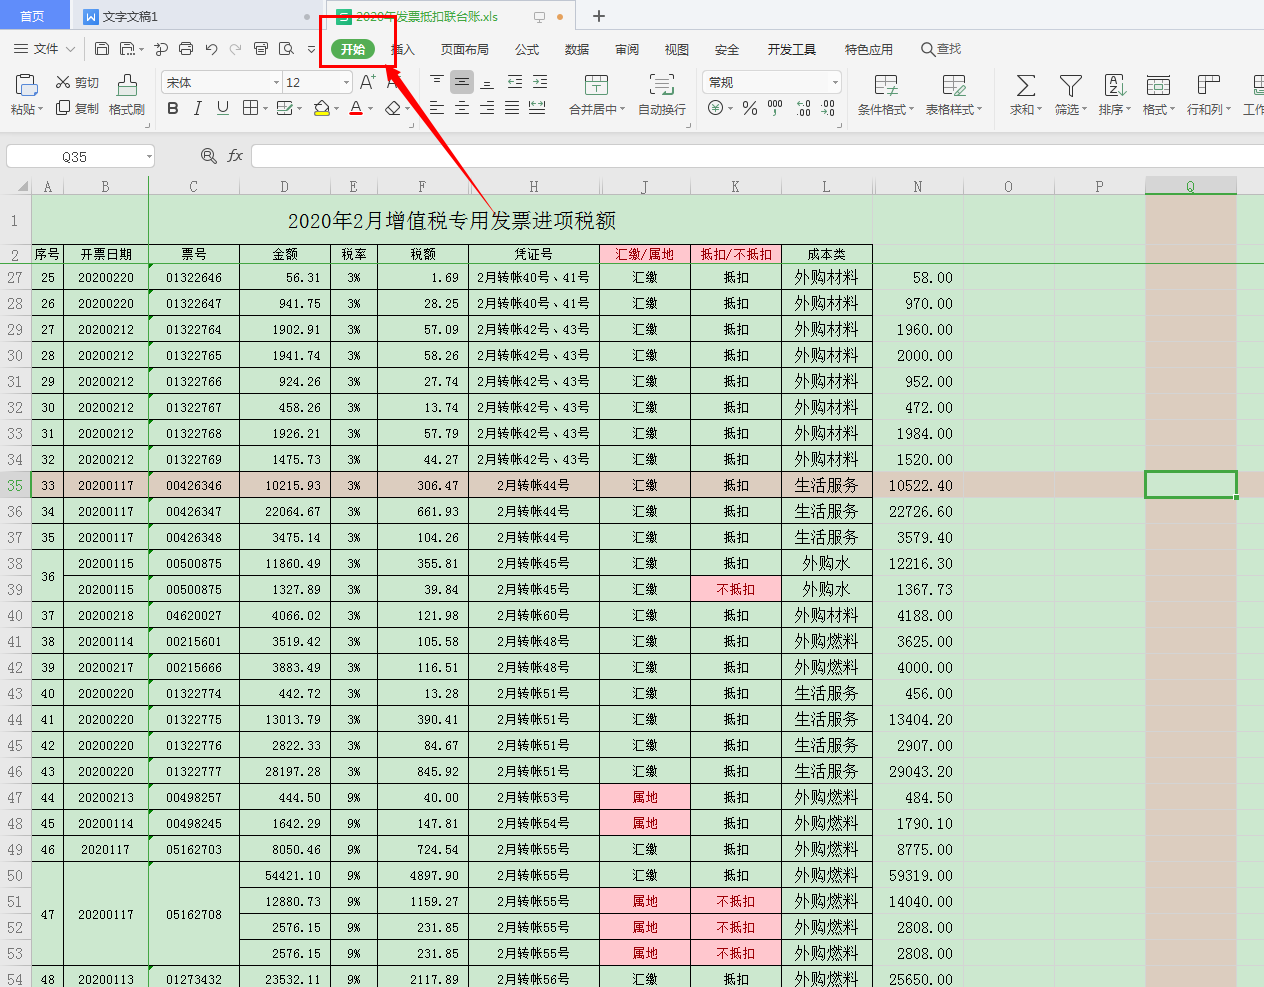The width and height of the screenshot is (1264, 987).
Task: Expand the 筛选 filter dropdown
Action: click(1084, 109)
